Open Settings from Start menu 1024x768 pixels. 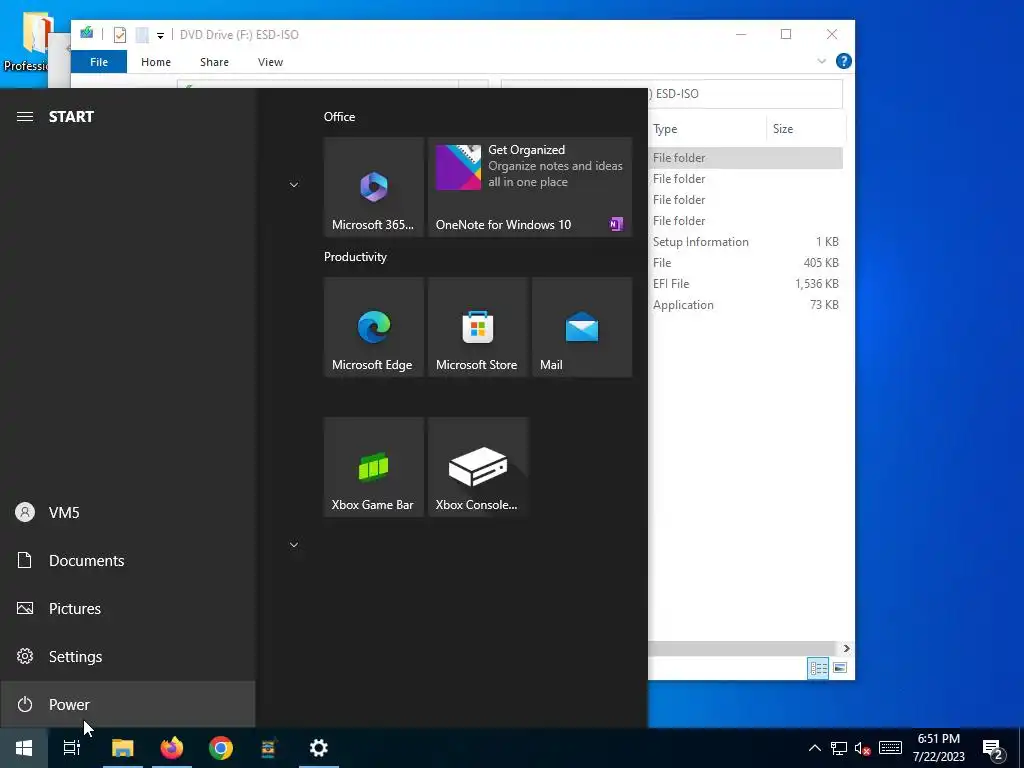point(127,656)
